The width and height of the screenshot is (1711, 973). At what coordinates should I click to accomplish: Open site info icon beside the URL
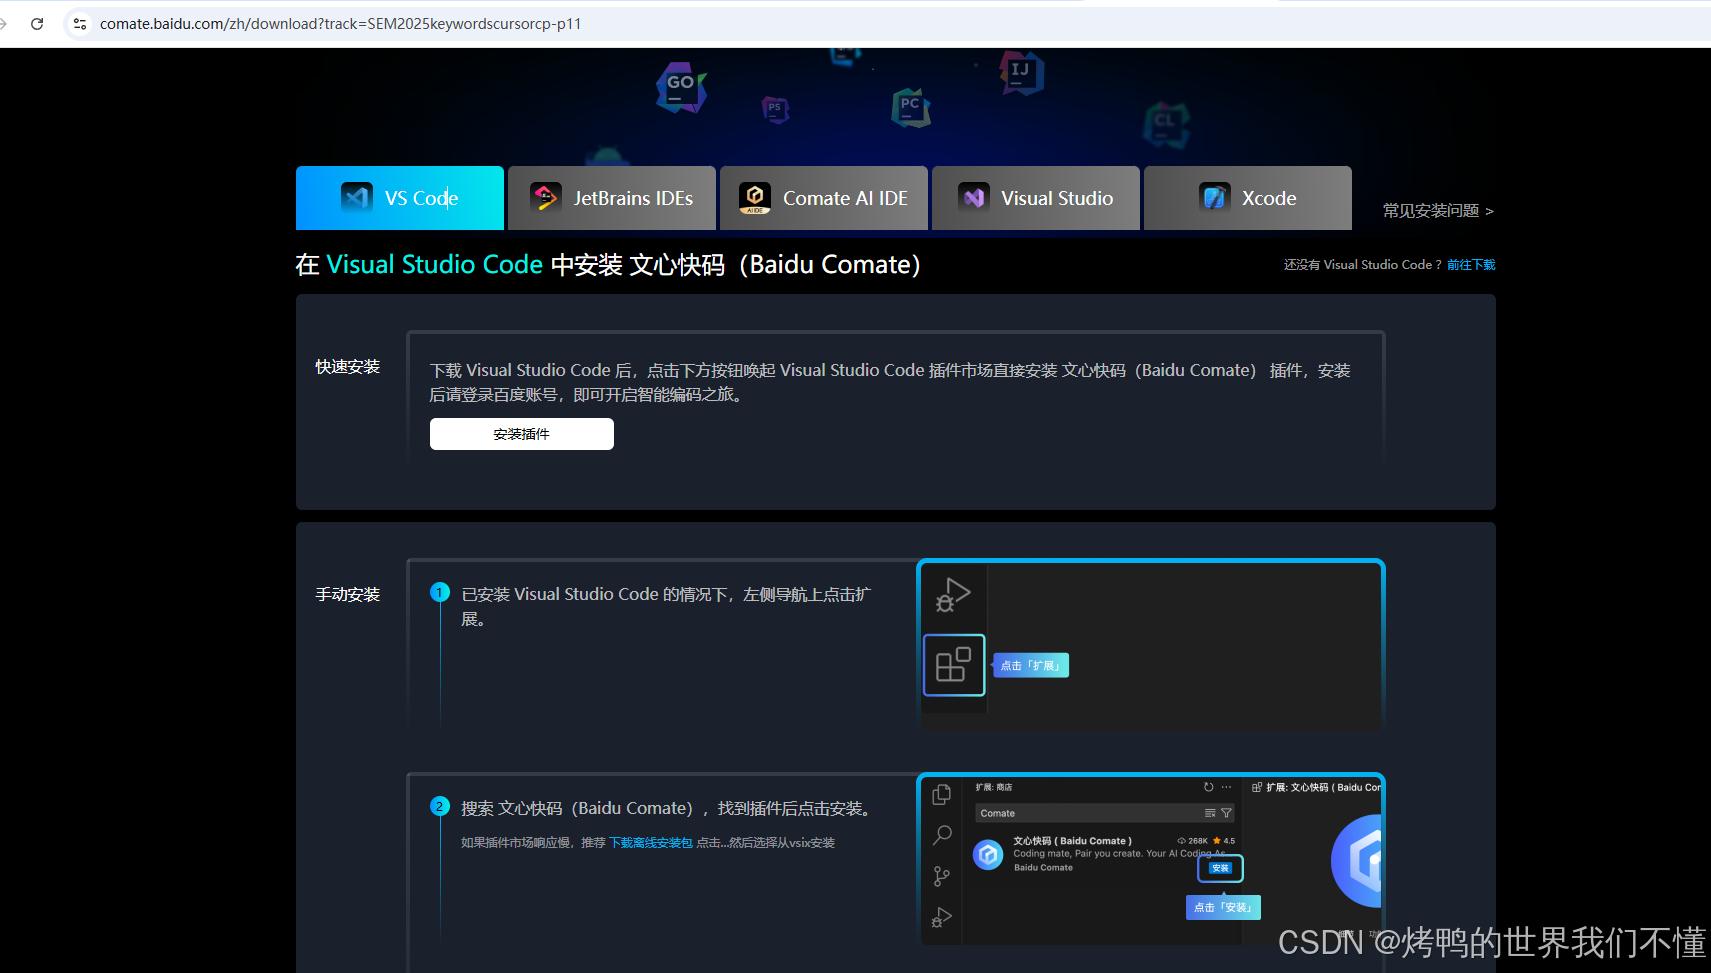(x=80, y=24)
